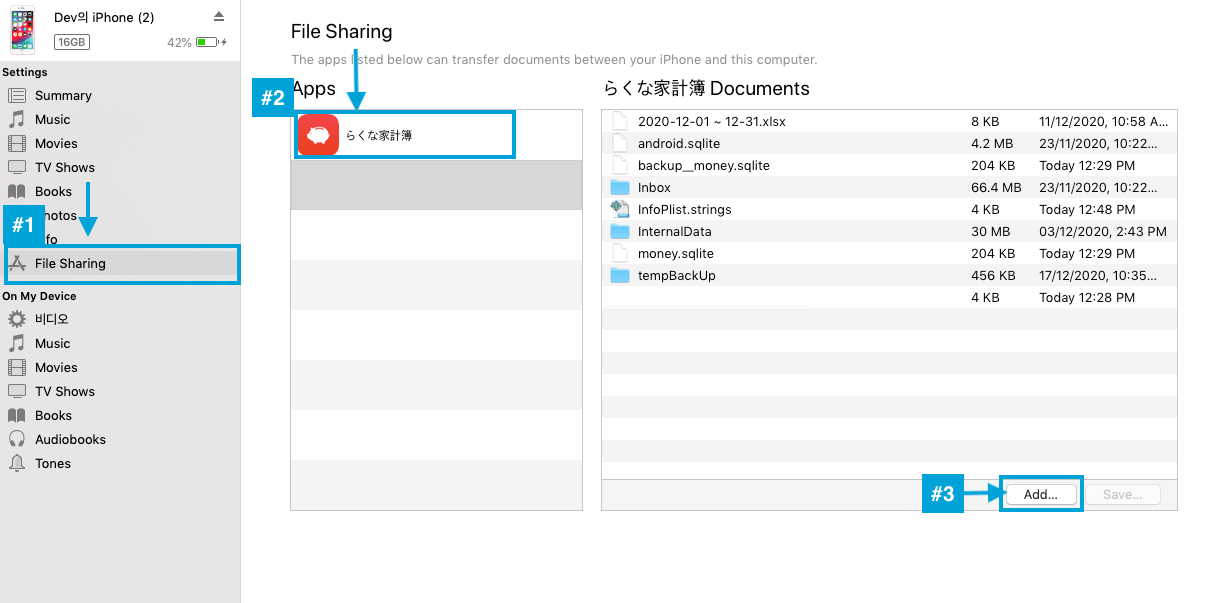This screenshot has height=603, width=1217.
Task: Open Tones under On My Device
Action: [x=52, y=464]
